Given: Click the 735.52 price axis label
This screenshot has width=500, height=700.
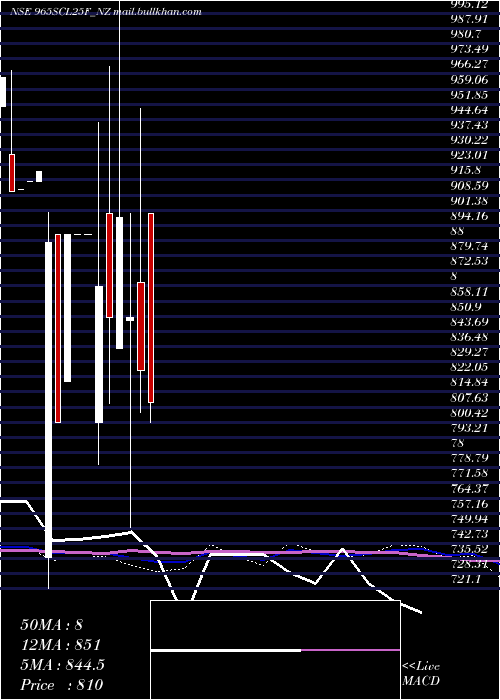Looking at the screenshot, I should pos(469,549).
